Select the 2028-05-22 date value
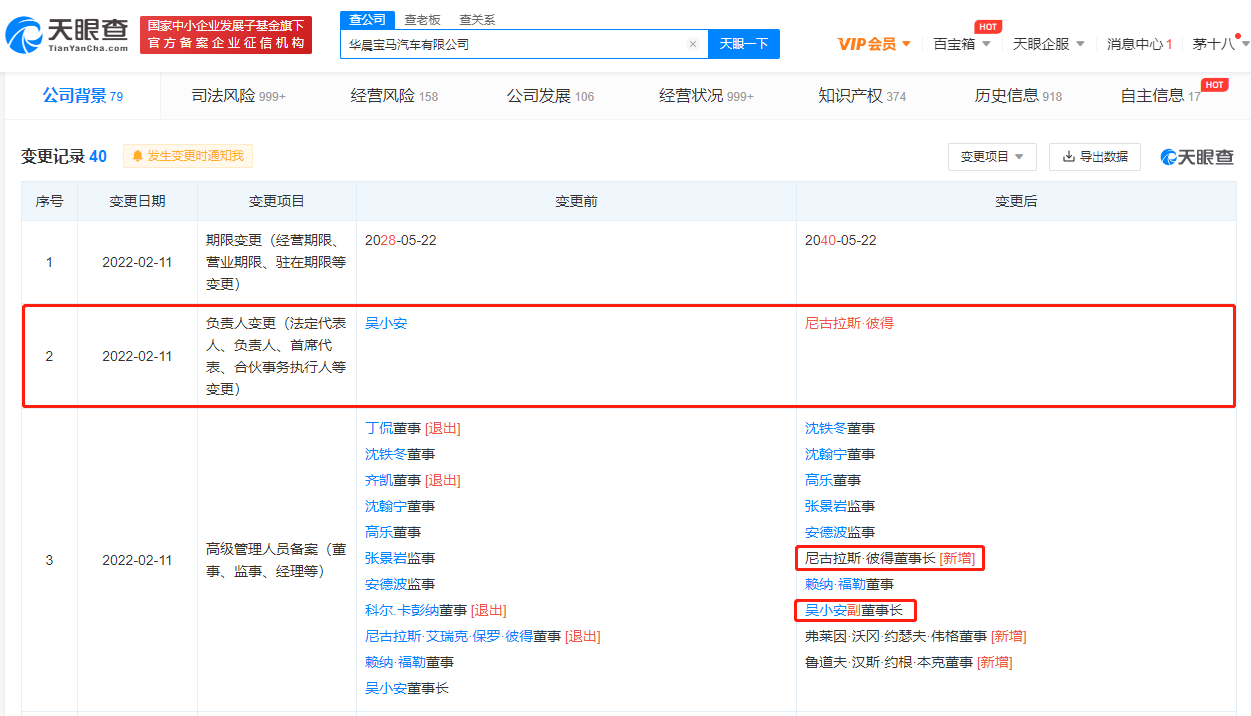Viewport: 1251px width, 716px height. click(401, 241)
